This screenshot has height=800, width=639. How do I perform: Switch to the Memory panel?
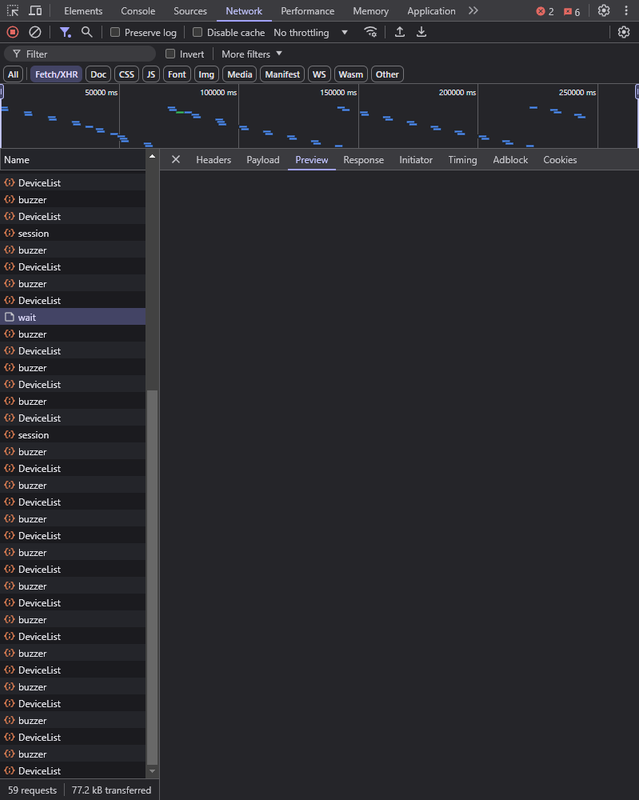[371, 11]
